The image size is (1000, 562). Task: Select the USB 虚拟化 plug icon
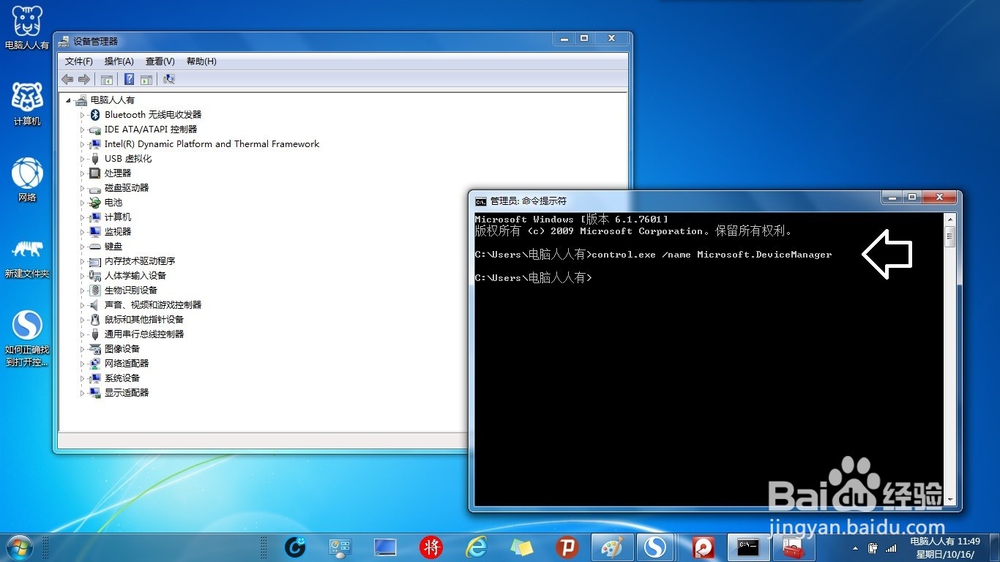pos(95,158)
